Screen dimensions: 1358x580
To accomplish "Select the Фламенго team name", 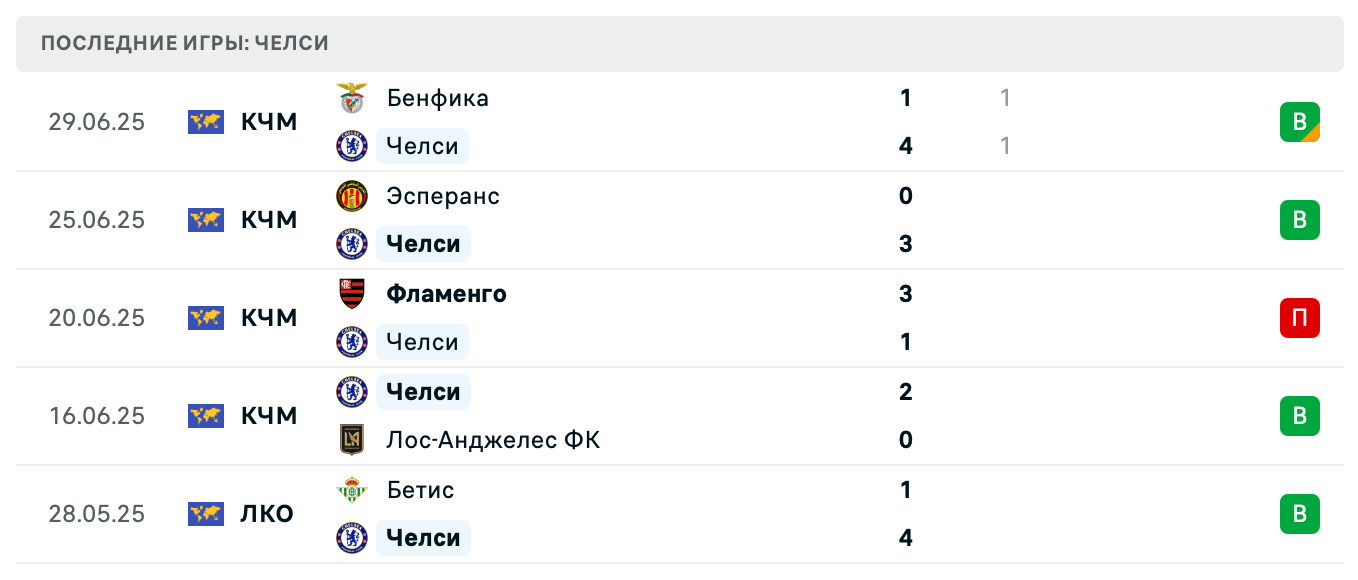I will [446, 294].
